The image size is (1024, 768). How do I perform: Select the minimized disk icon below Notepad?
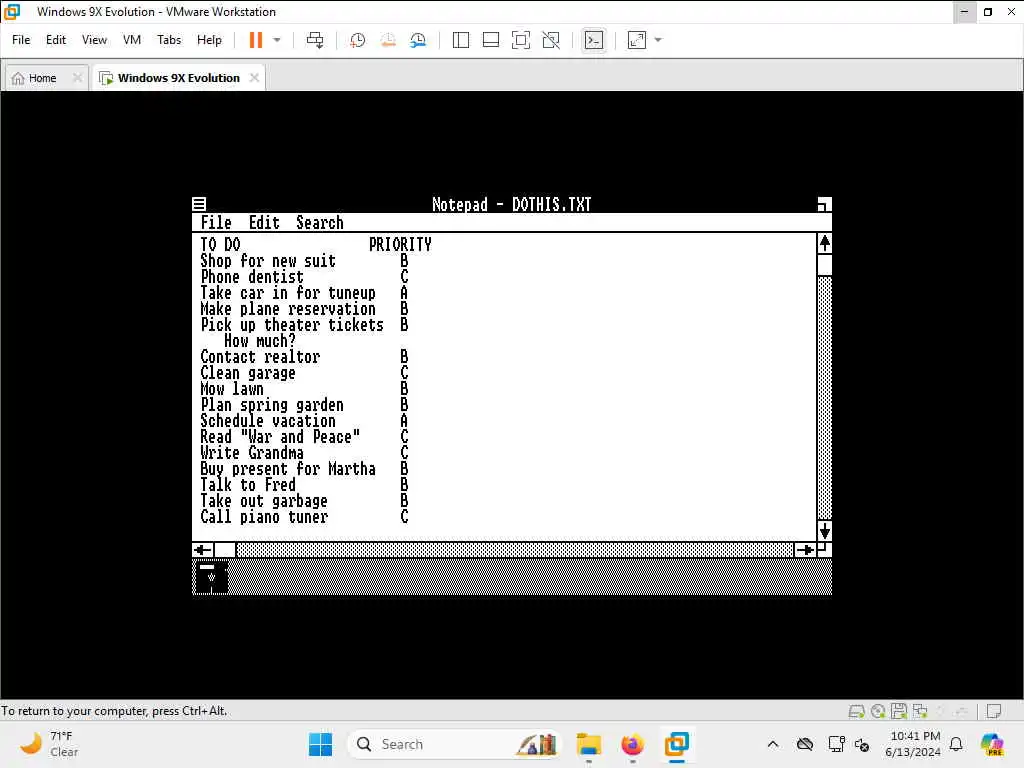[211, 578]
